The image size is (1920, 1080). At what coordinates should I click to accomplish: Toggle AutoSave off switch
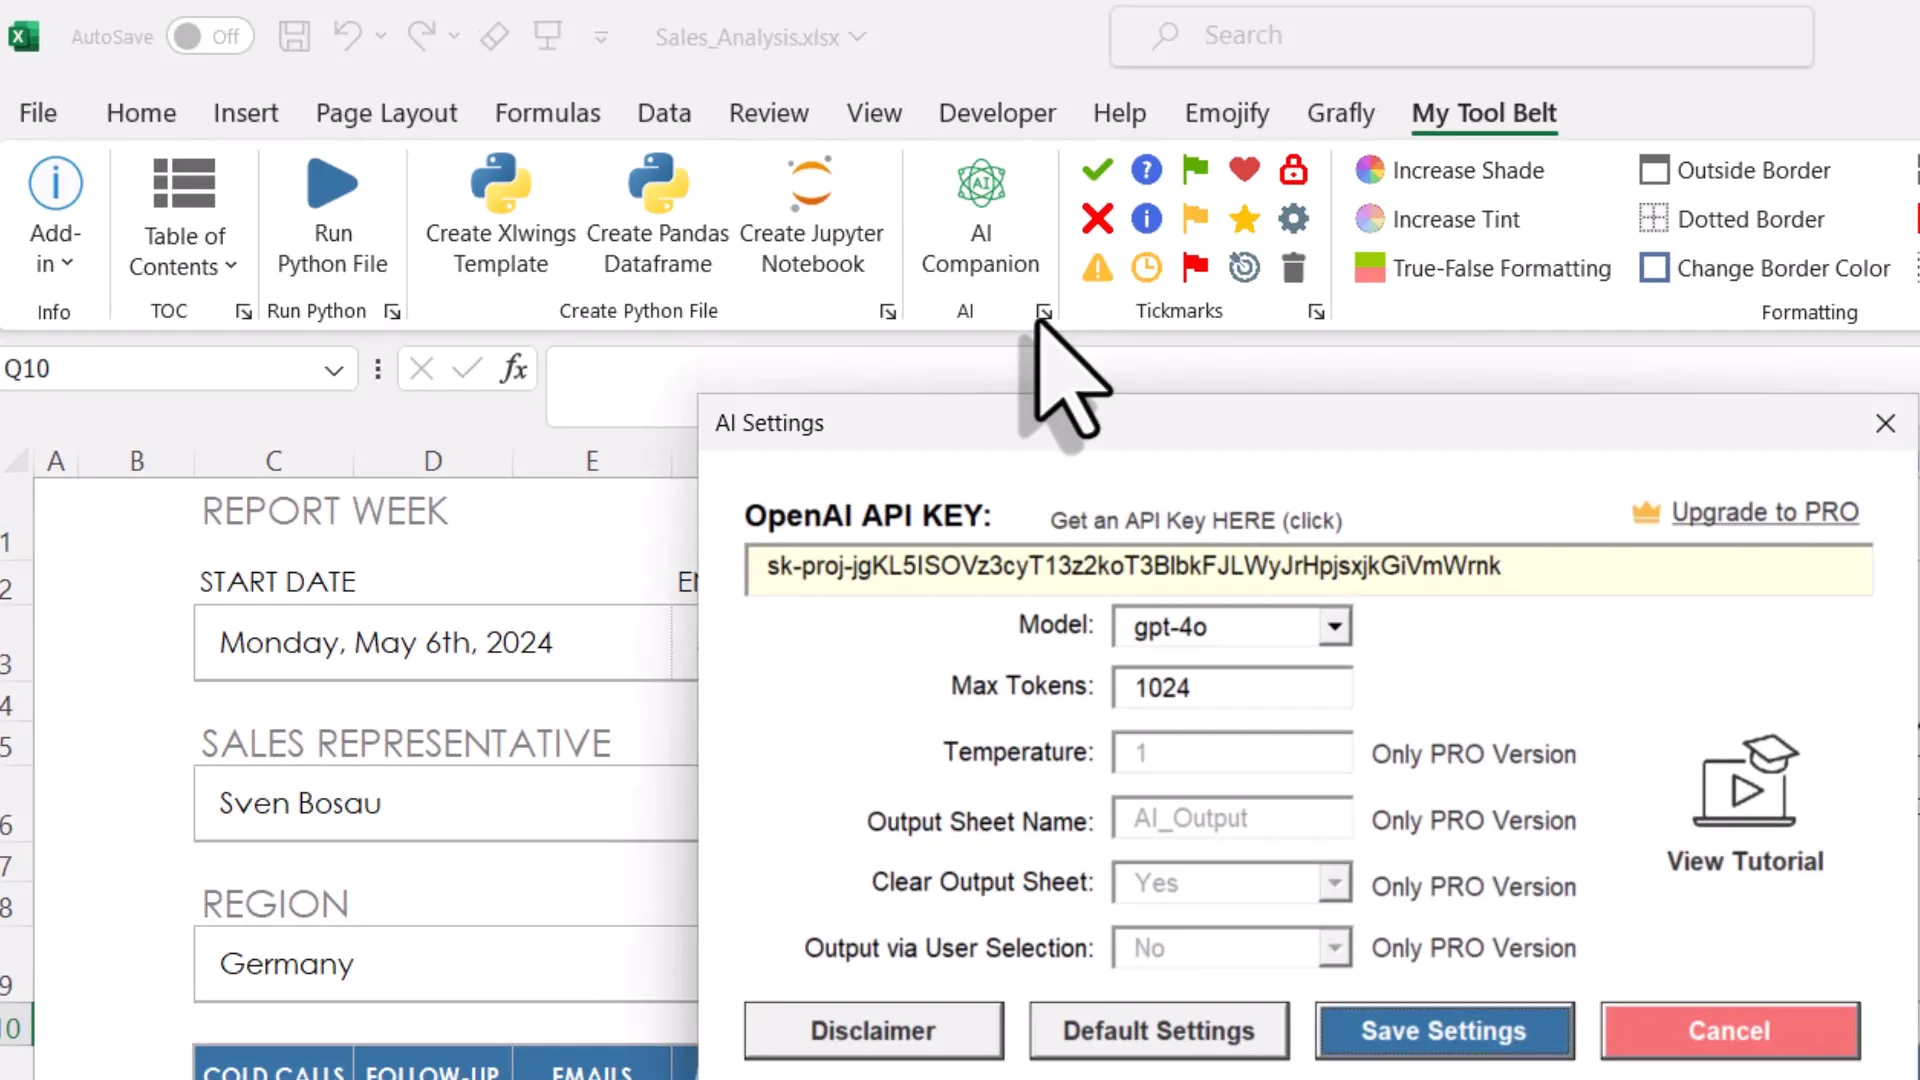(x=210, y=36)
